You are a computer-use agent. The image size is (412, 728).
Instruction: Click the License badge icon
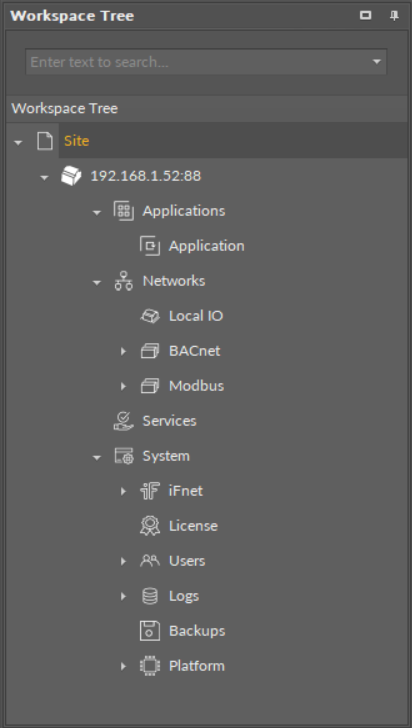pyautogui.click(x=150, y=526)
